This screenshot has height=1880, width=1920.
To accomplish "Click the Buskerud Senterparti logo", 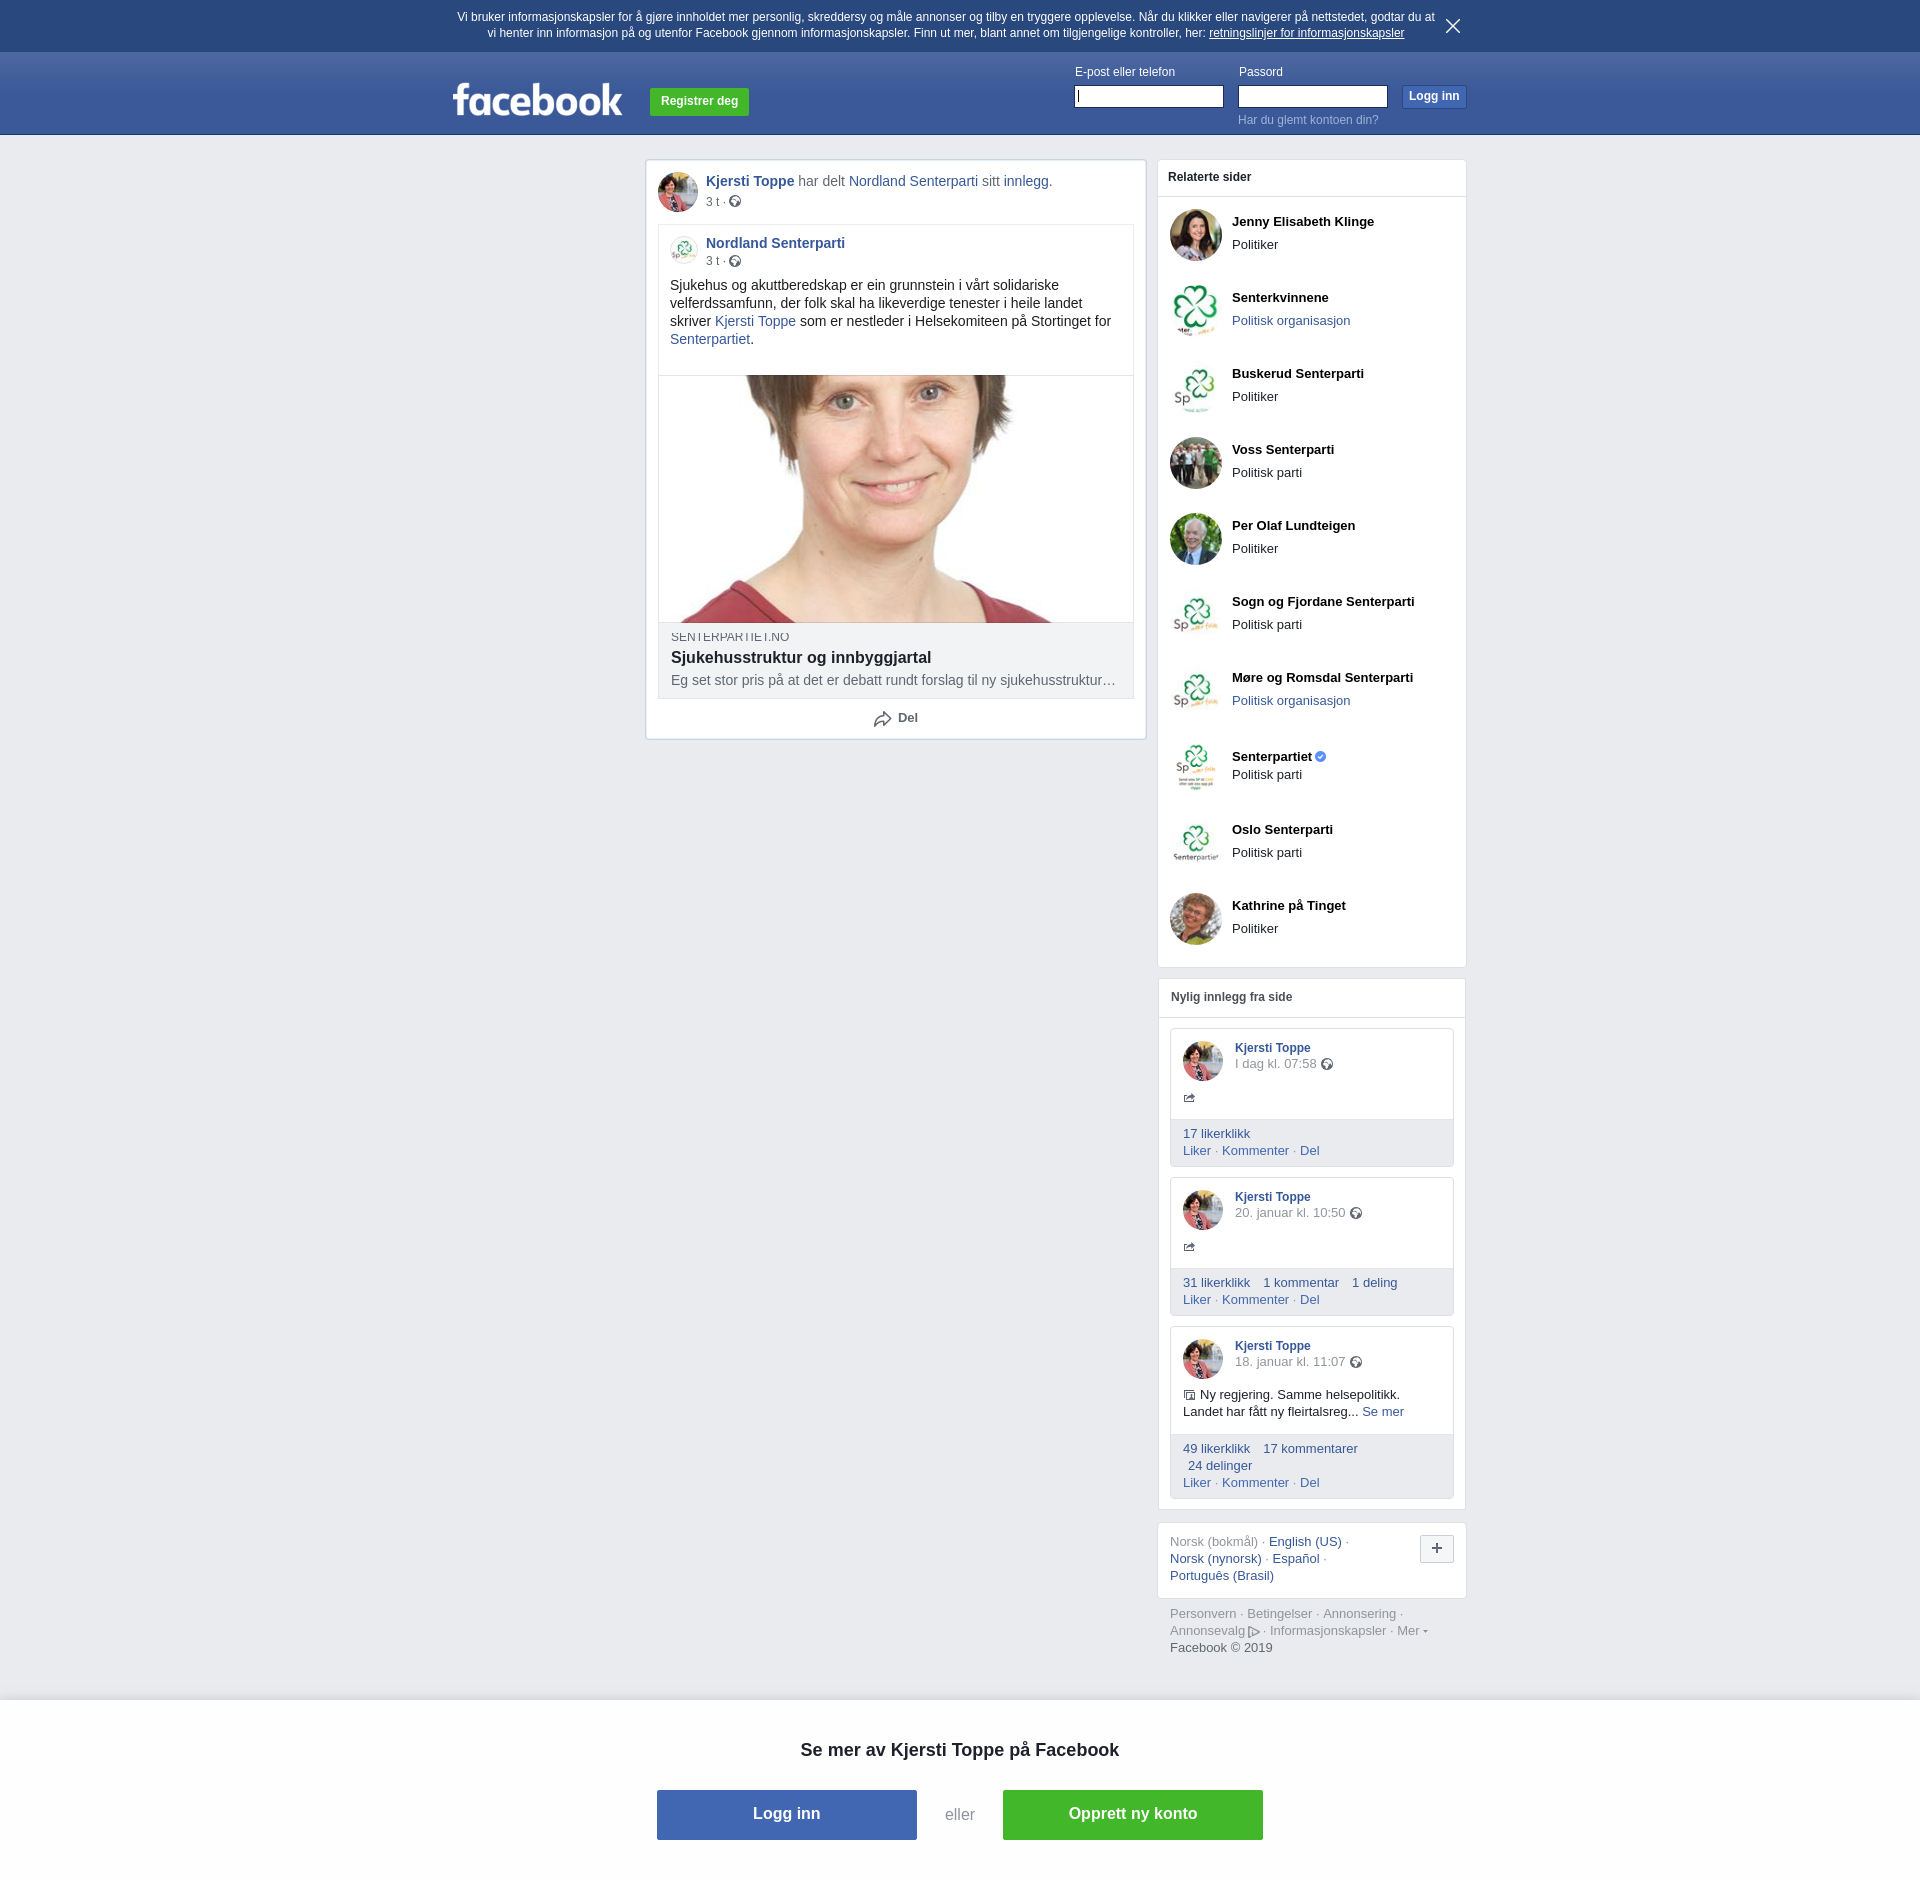I will (1196, 387).
